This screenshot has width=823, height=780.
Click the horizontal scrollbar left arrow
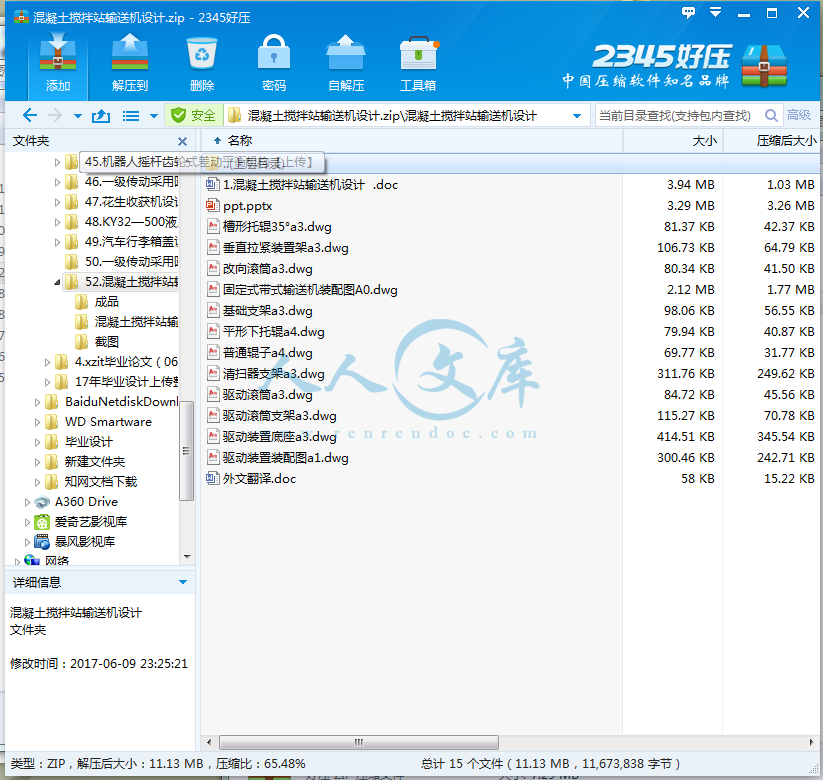click(209, 742)
